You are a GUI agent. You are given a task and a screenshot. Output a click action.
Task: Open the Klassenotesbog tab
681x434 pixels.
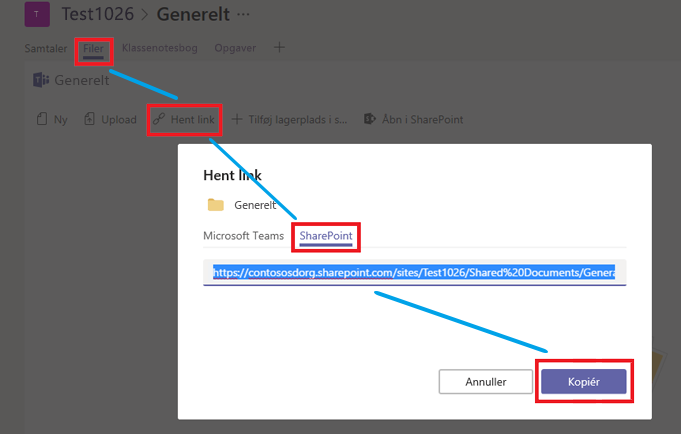159,48
